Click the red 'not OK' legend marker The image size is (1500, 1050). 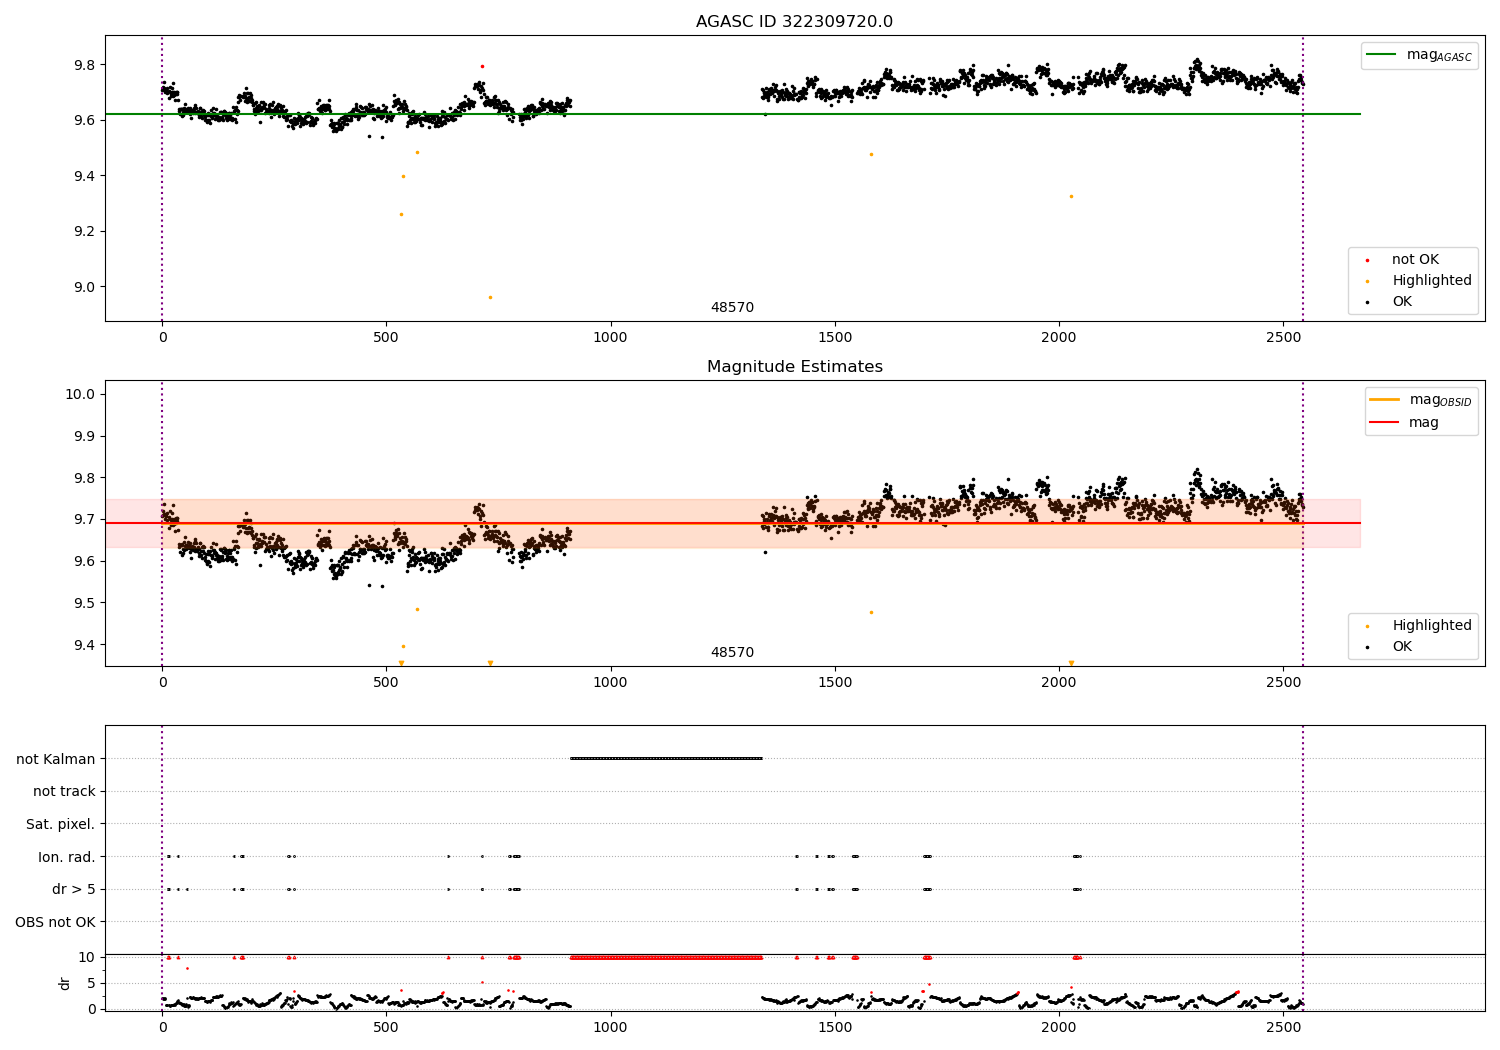[x=1367, y=260]
